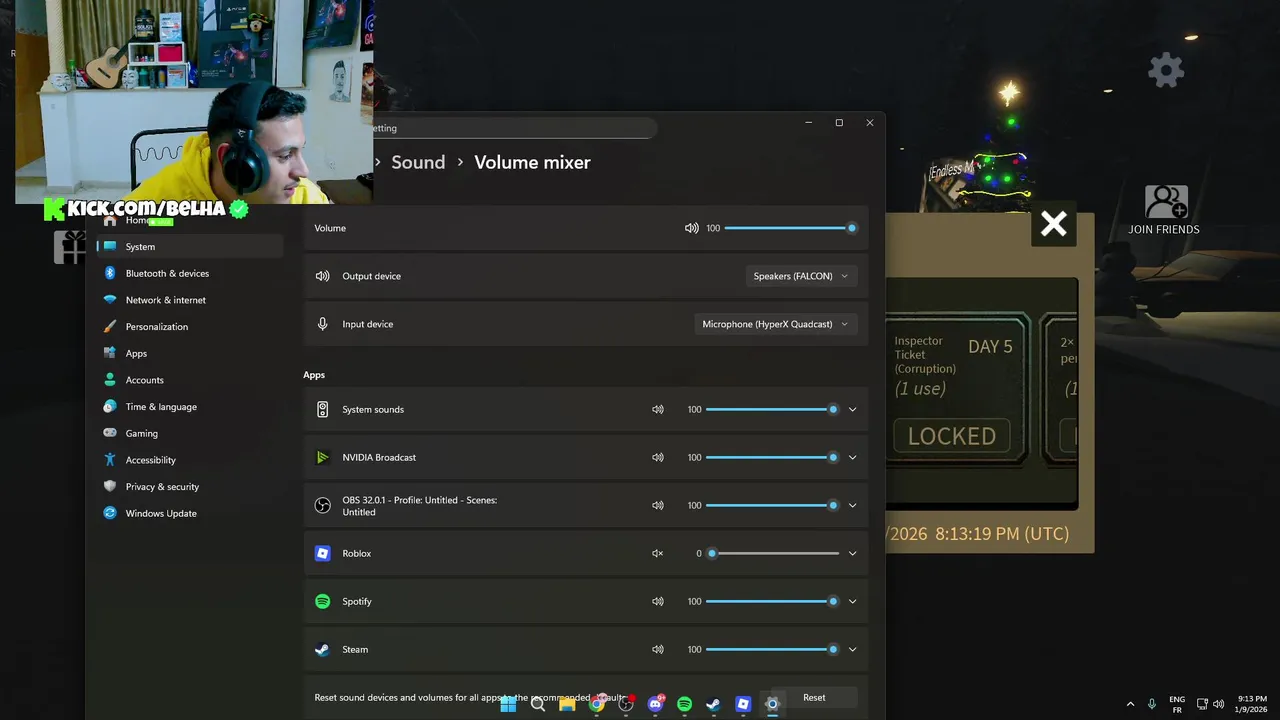Click the Time & language clock icon

(110, 407)
